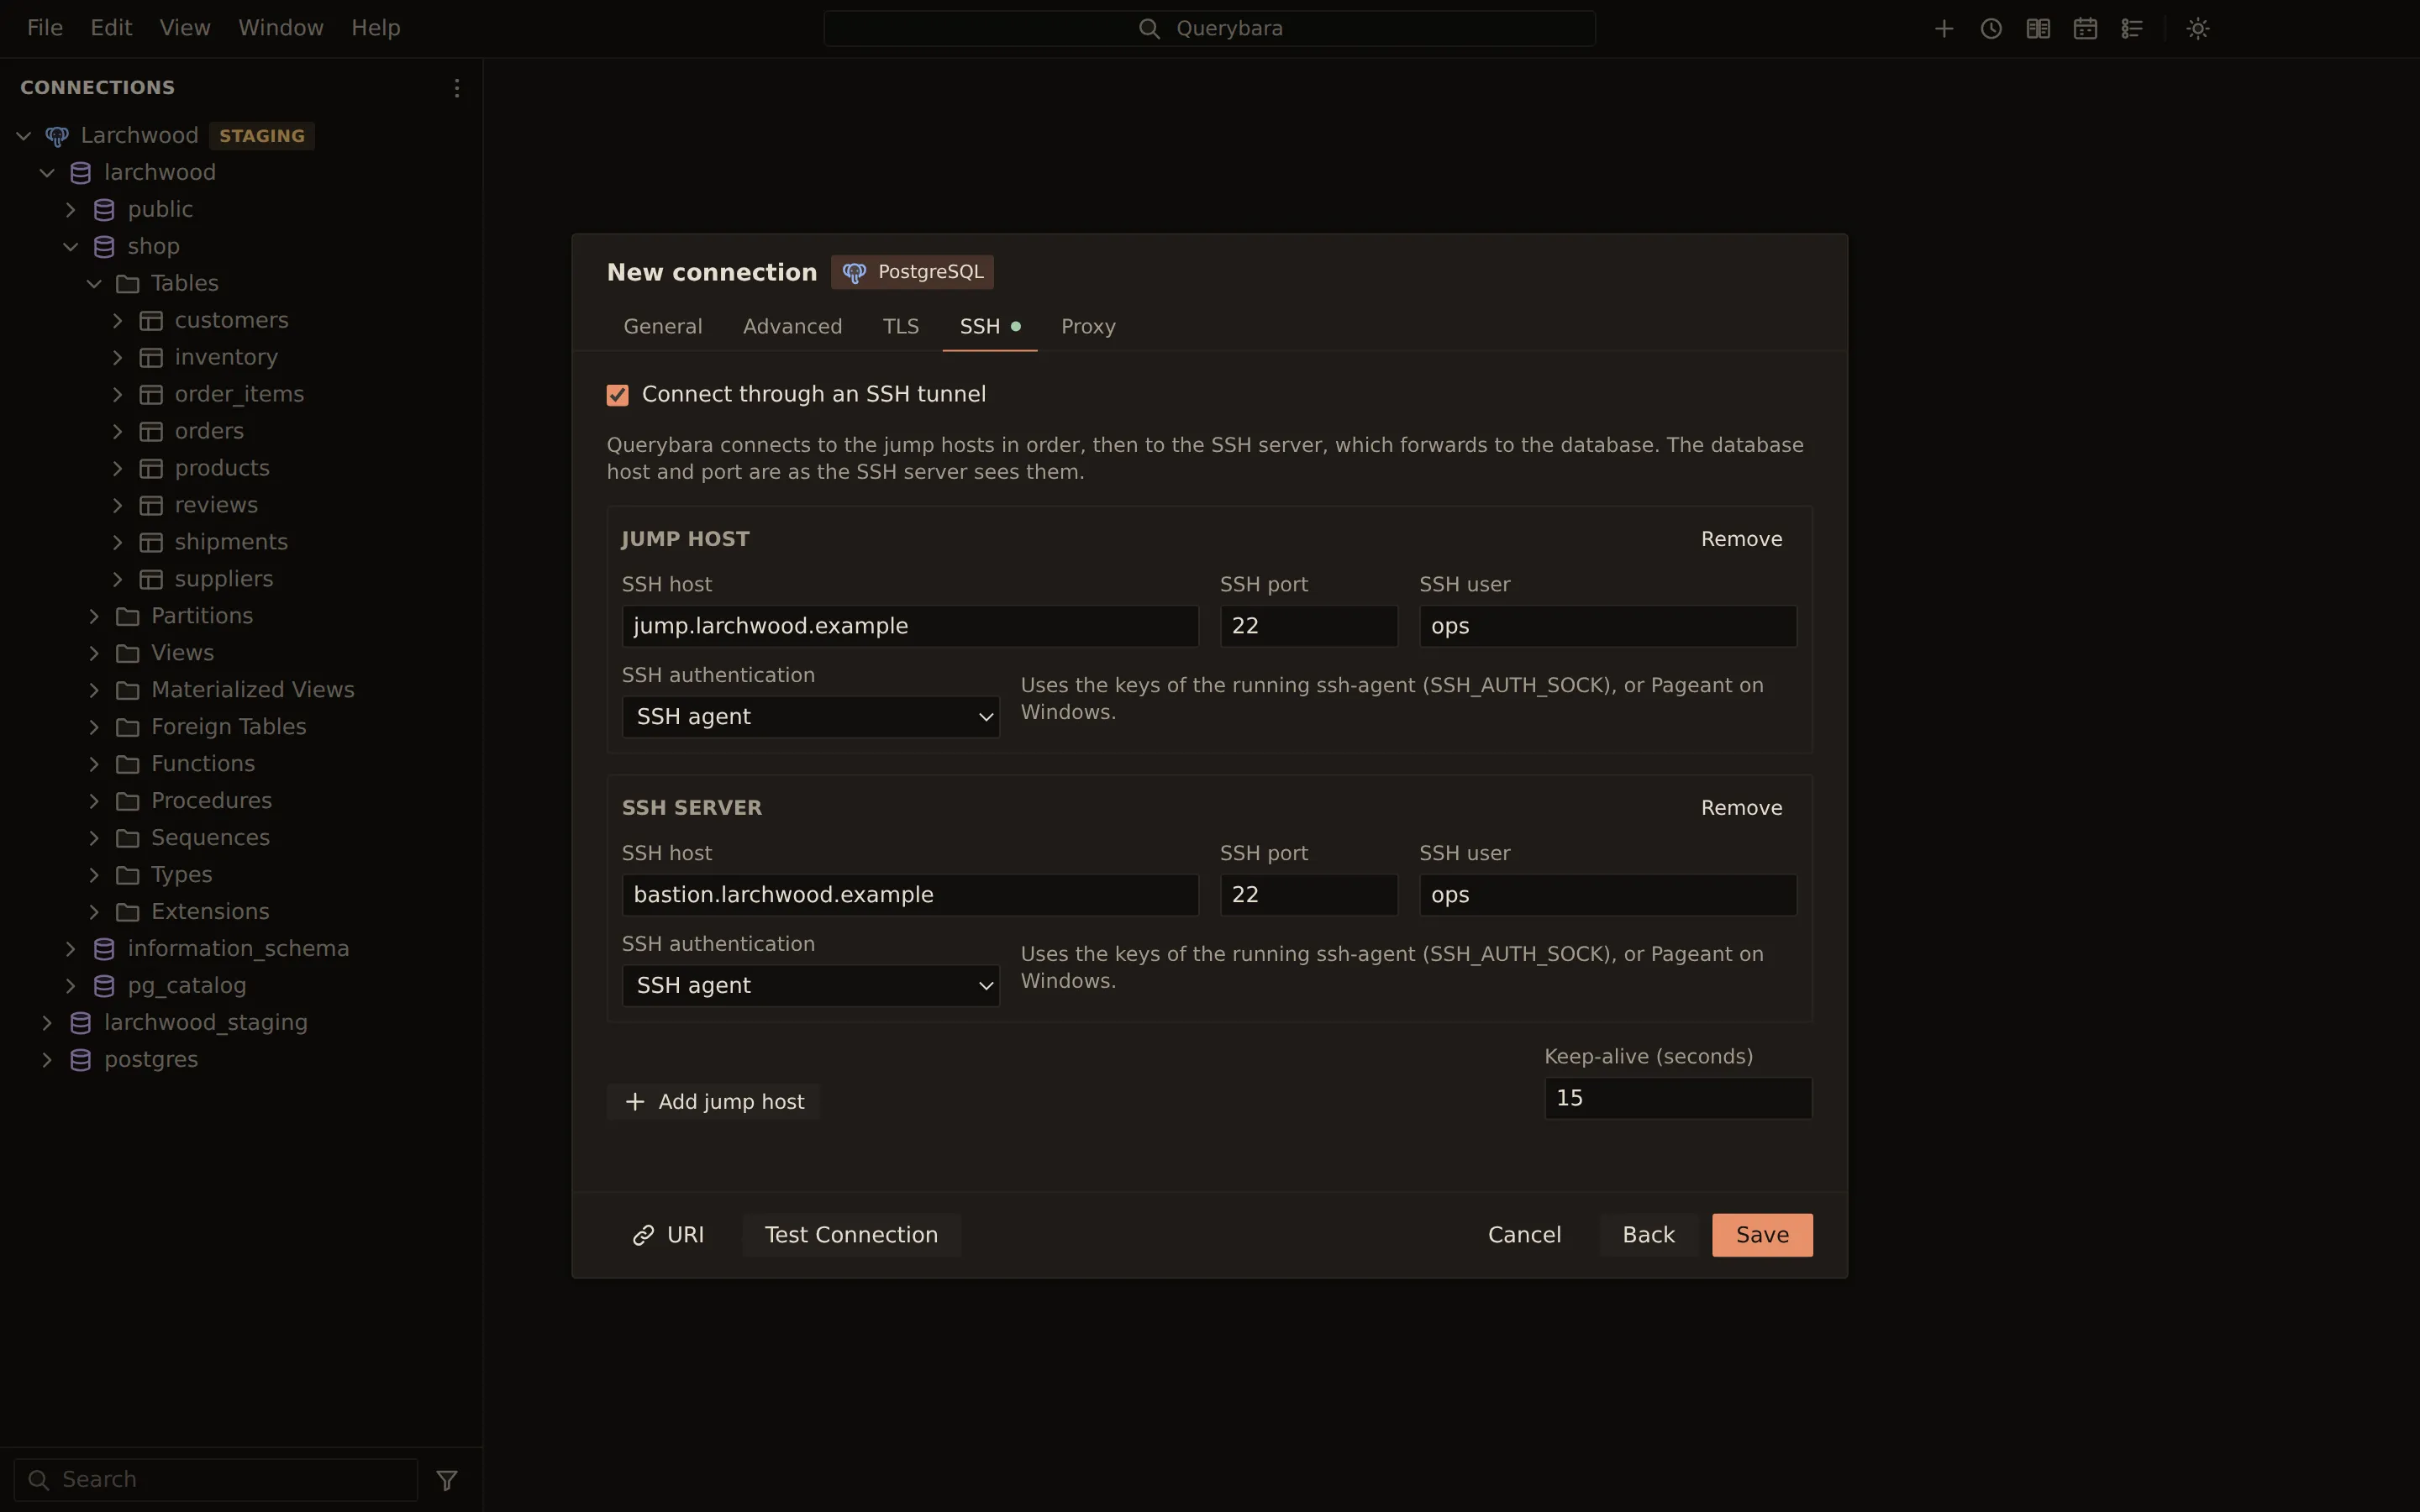The image size is (2420, 1512).
Task: Uncheck Connect through an SSH tunnel
Action: (x=617, y=395)
